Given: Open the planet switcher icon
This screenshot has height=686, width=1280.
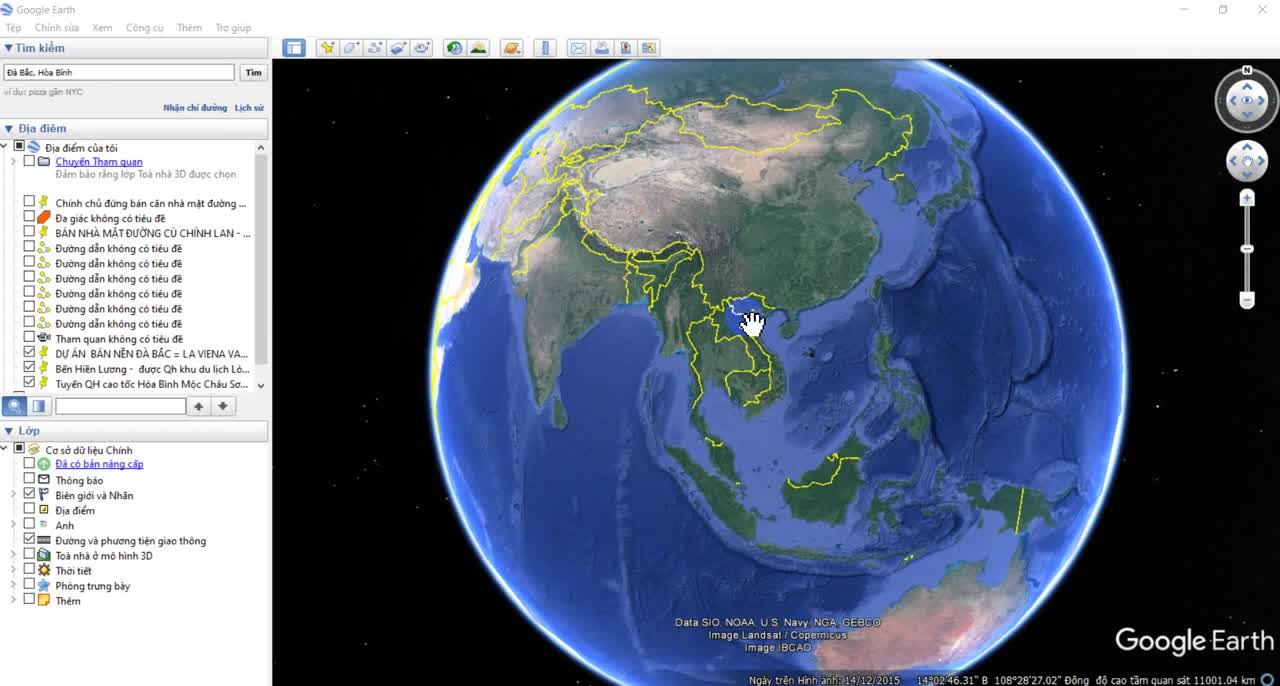Looking at the screenshot, I should (x=512, y=48).
